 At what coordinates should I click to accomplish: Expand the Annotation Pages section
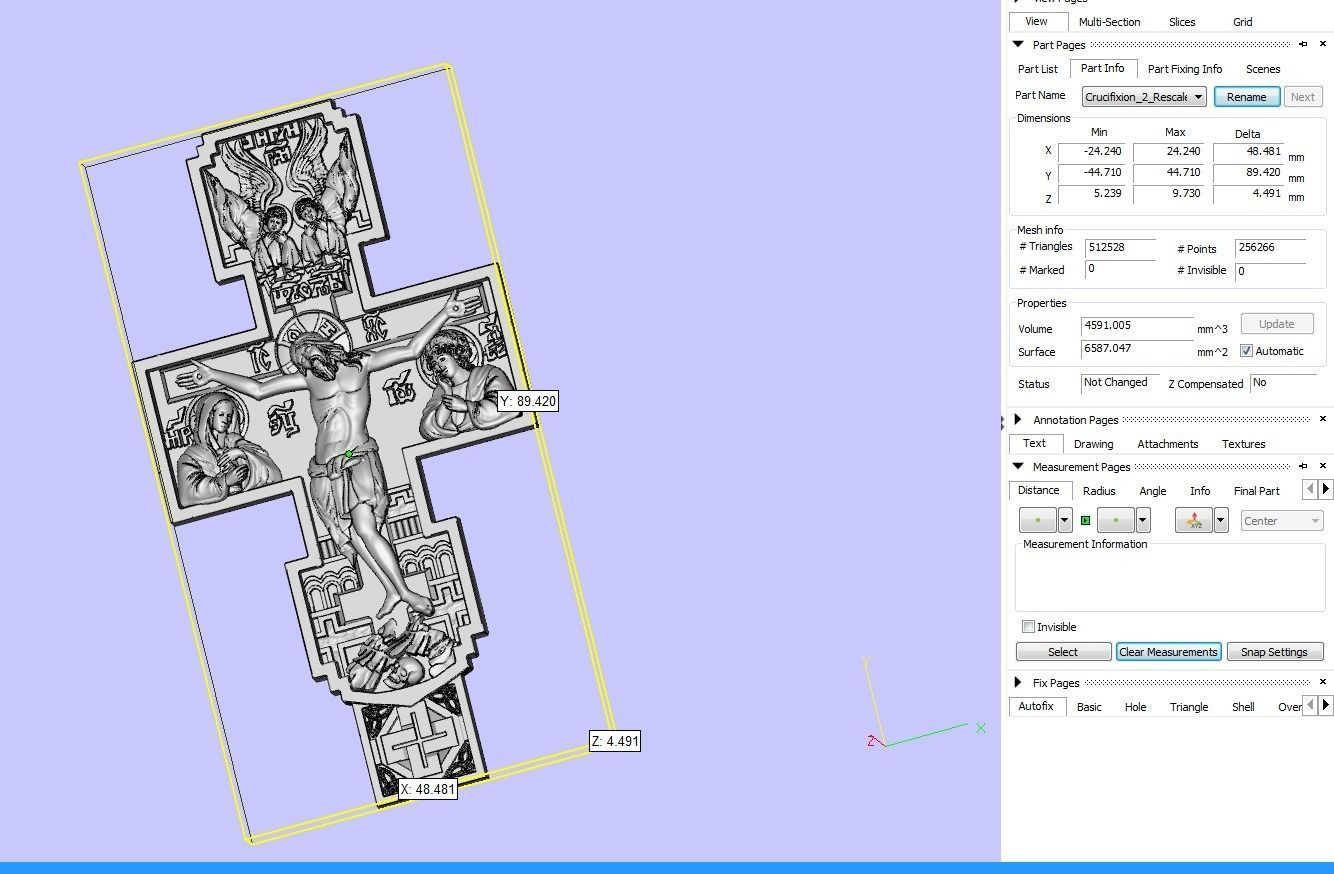1018,419
